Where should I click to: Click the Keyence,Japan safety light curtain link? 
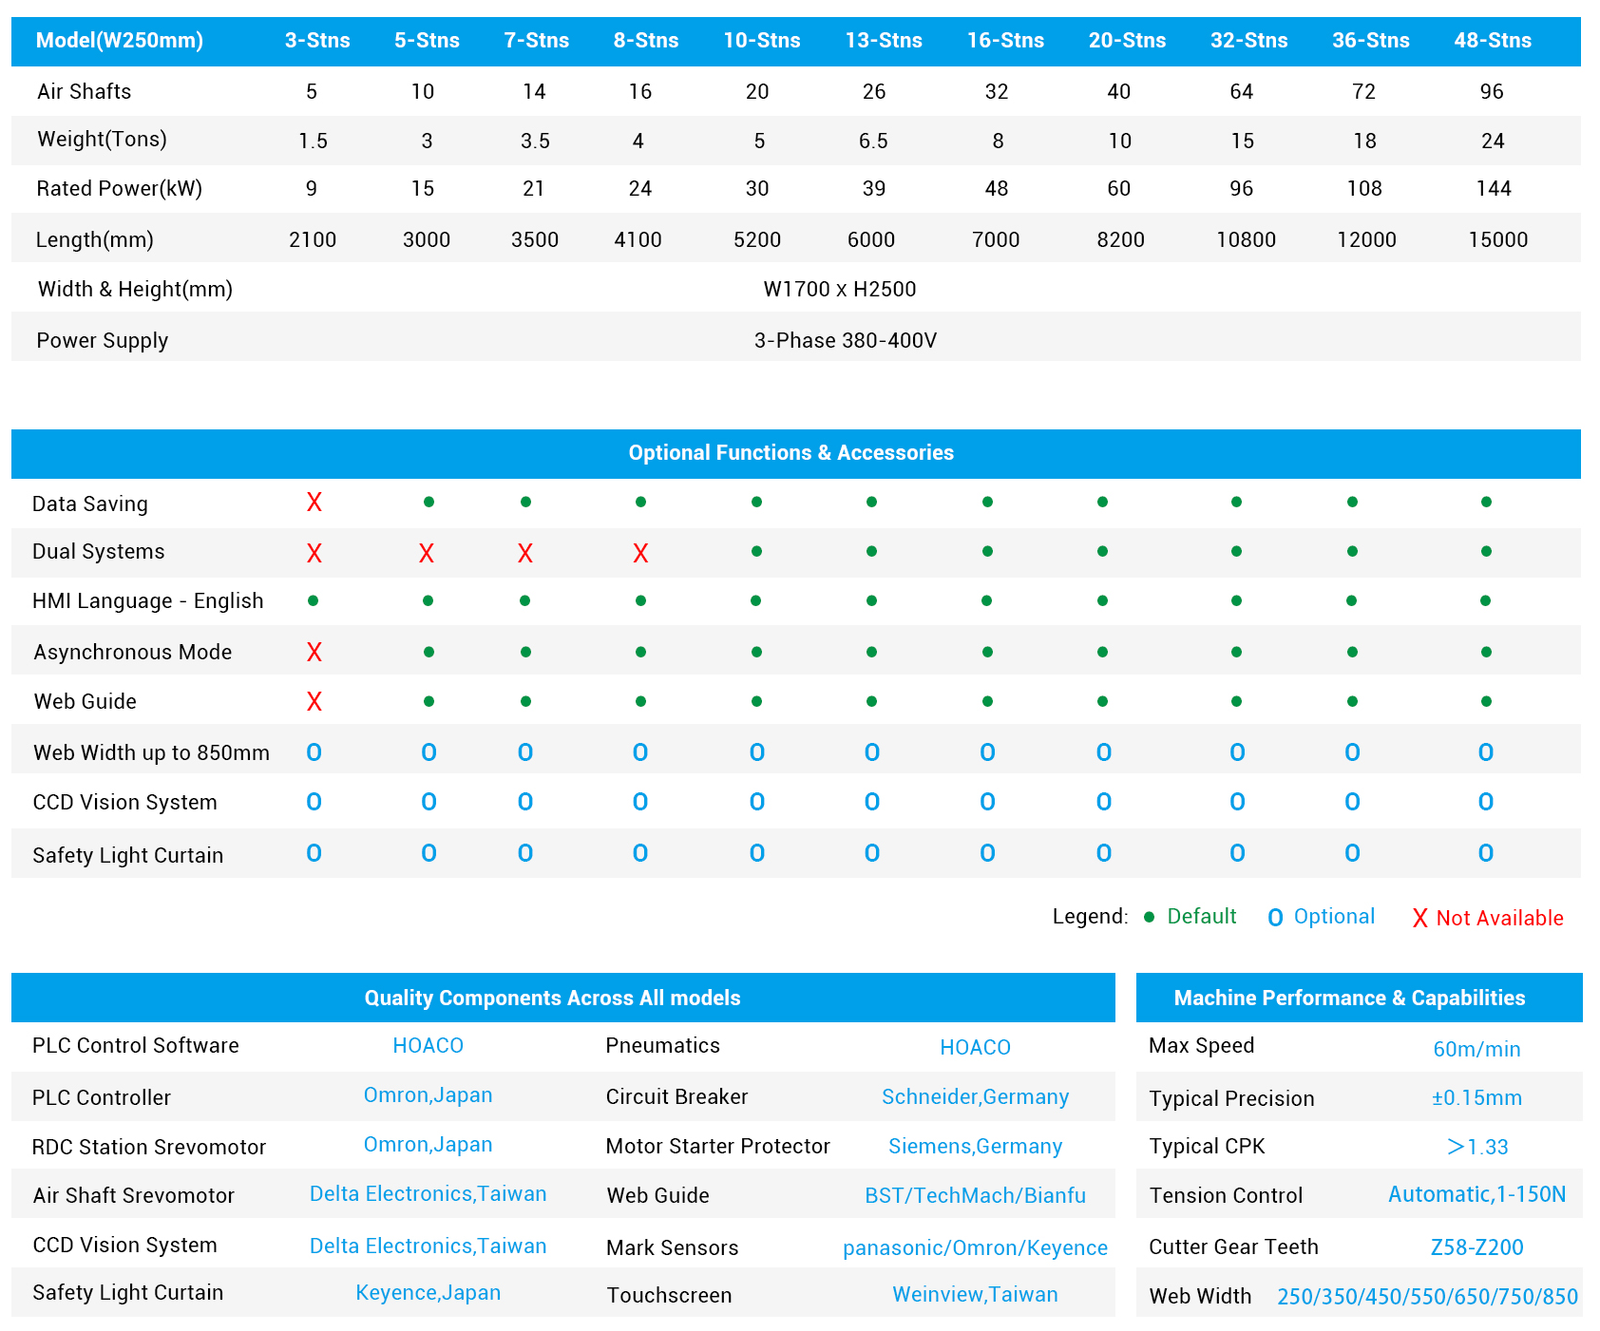coord(428,1293)
